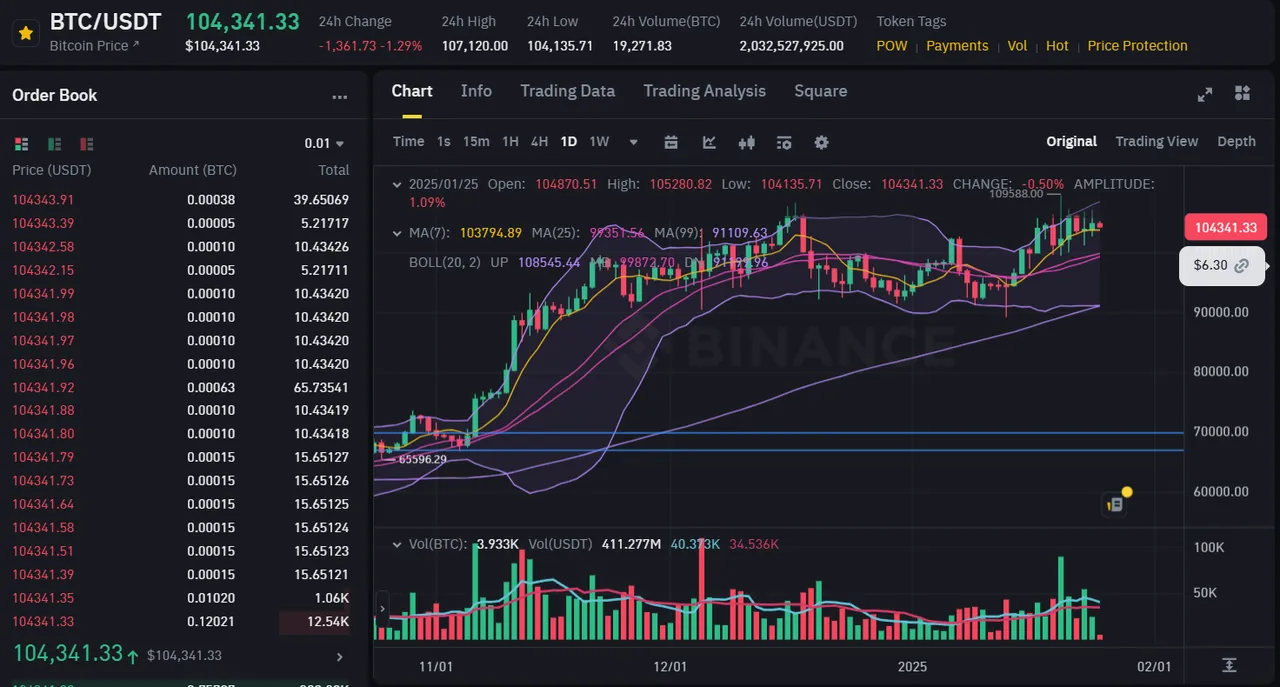Open the Trading Analysis tab
This screenshot has width=1280, height=687.
[704, 91]
